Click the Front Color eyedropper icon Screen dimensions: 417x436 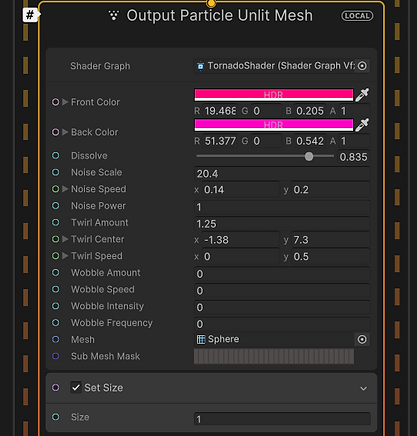362,95
